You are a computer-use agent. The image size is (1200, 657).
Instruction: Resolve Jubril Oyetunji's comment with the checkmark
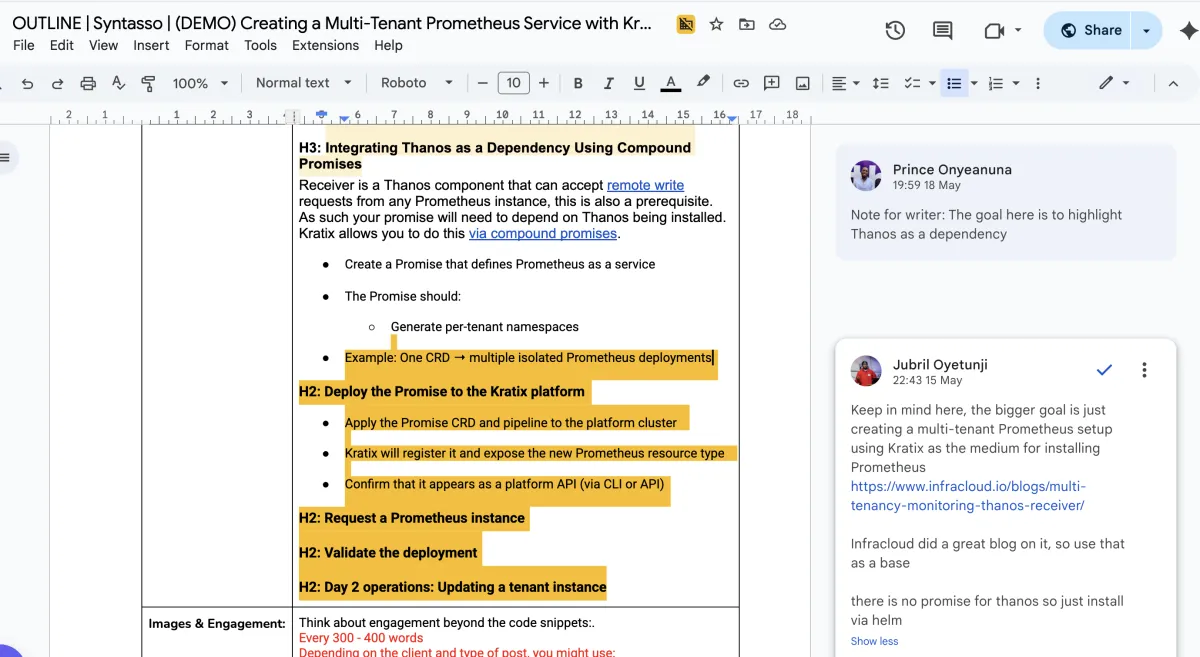tap(1104, 370)
